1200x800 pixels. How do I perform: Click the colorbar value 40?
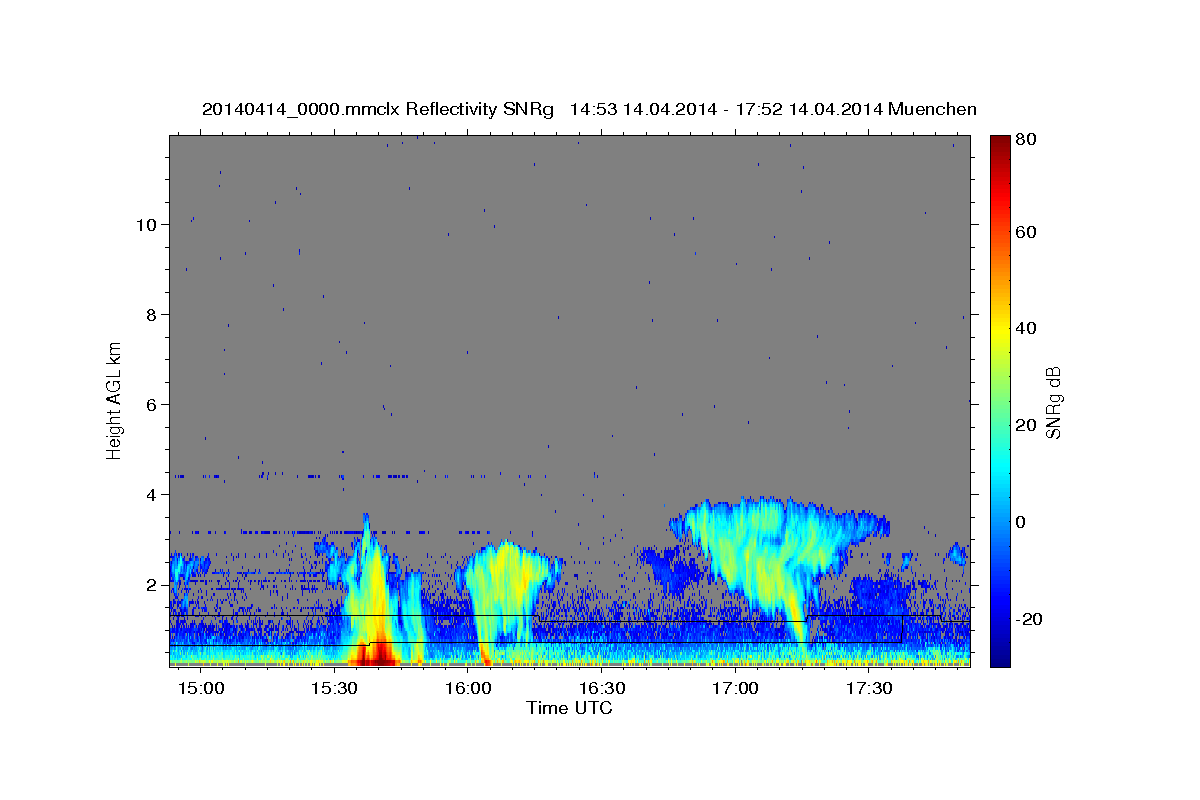point(1025,328)
